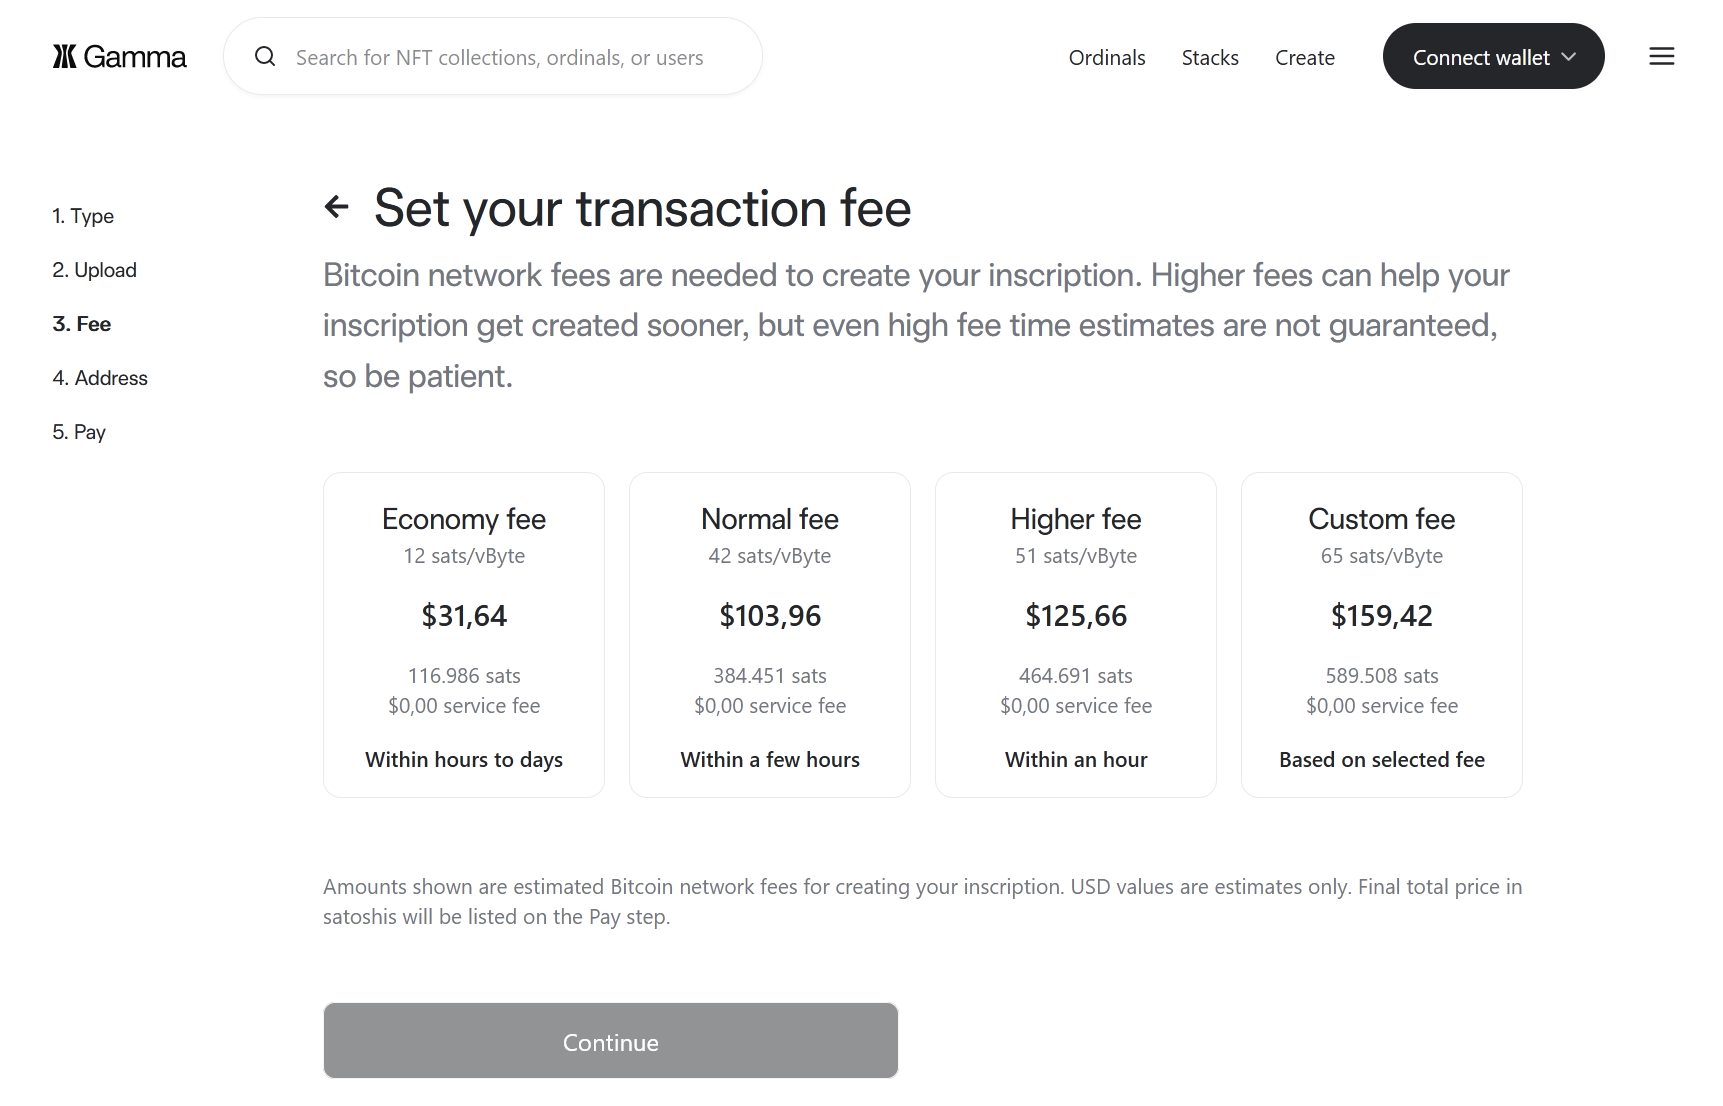The width and height of the screenshot is (1723, 1106).
Task: Expand the Connect wallet dropdown chevron
Action: pyautogui.click(x=1569, y=57)
